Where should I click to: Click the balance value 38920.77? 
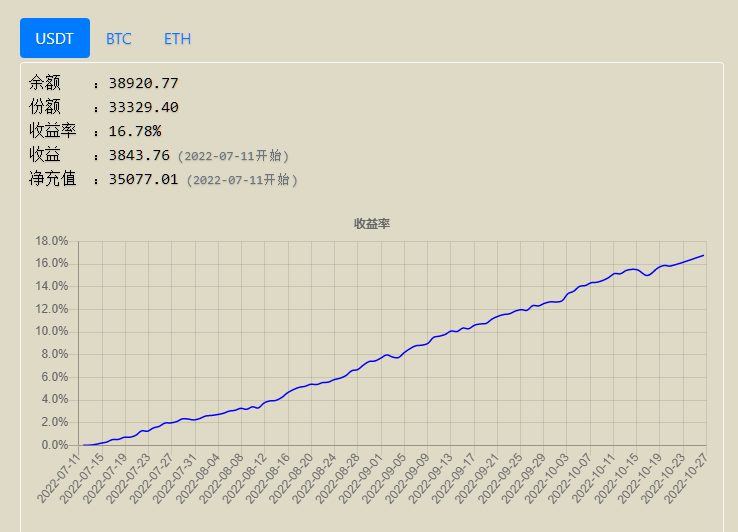click(x=144, y=83)
